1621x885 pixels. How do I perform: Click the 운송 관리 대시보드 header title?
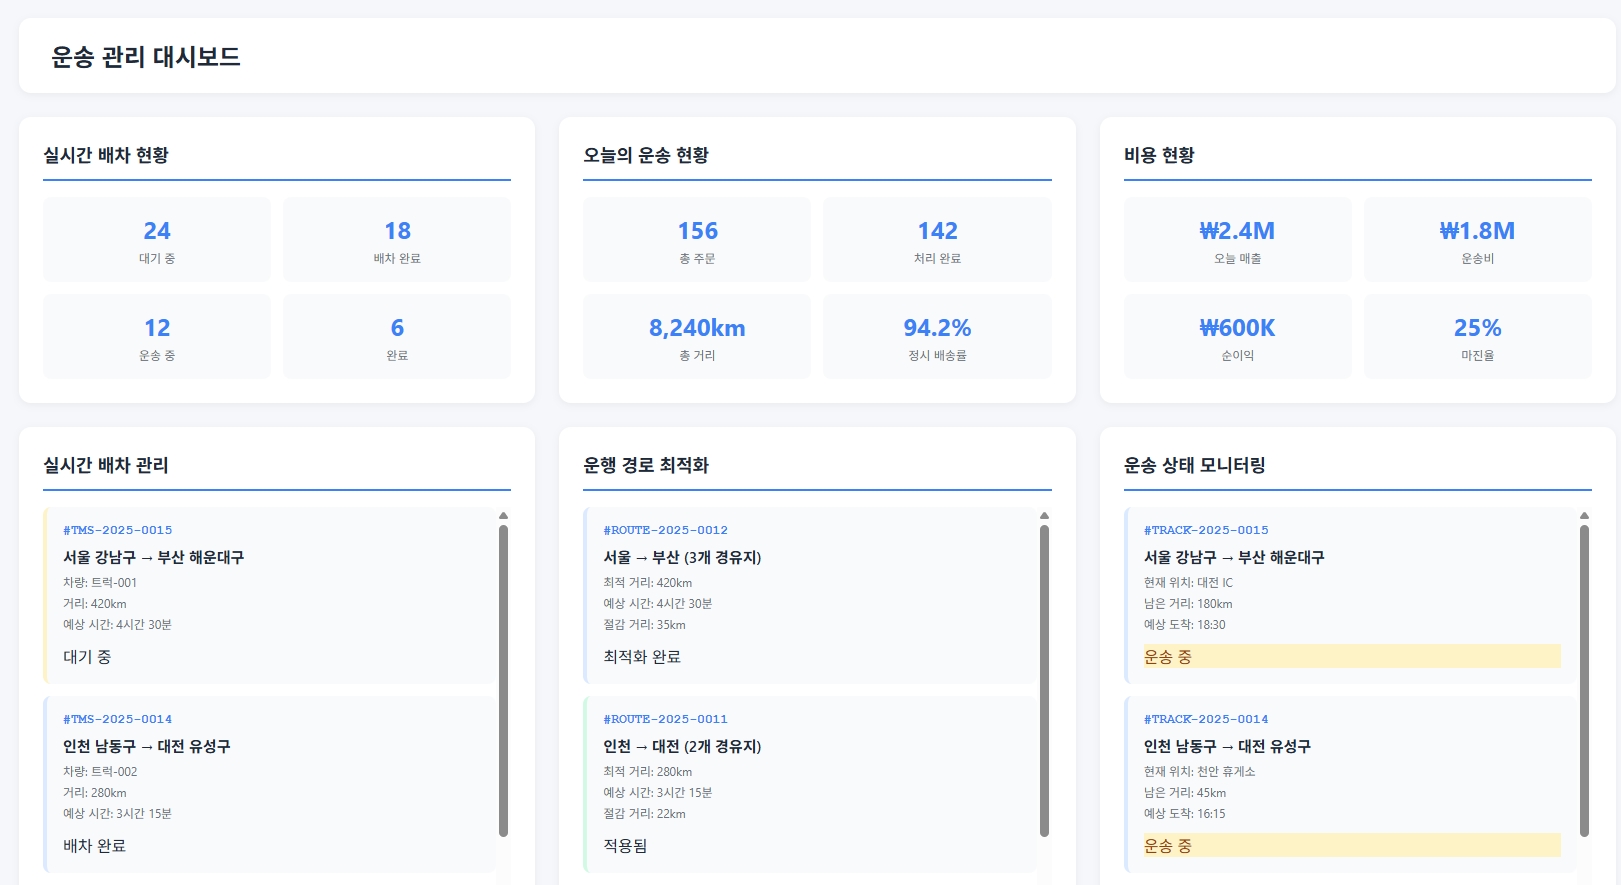click(x=146, y=57)
